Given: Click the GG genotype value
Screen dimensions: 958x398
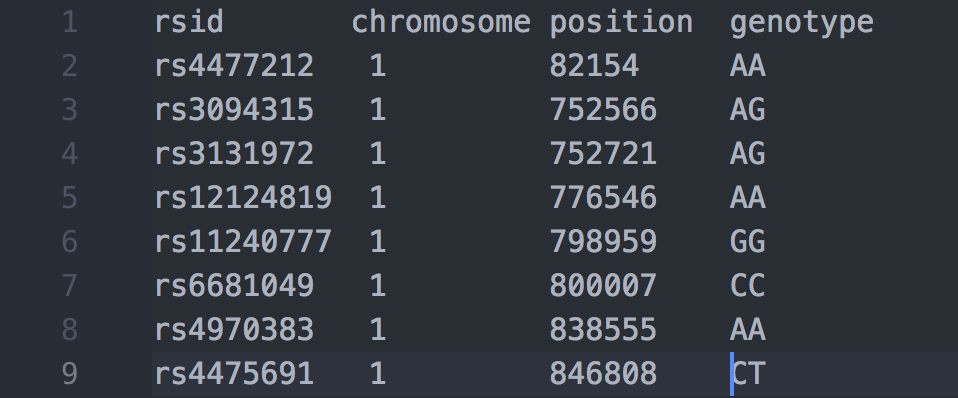Looking at the screenshot, I should [x=747, y=242].
